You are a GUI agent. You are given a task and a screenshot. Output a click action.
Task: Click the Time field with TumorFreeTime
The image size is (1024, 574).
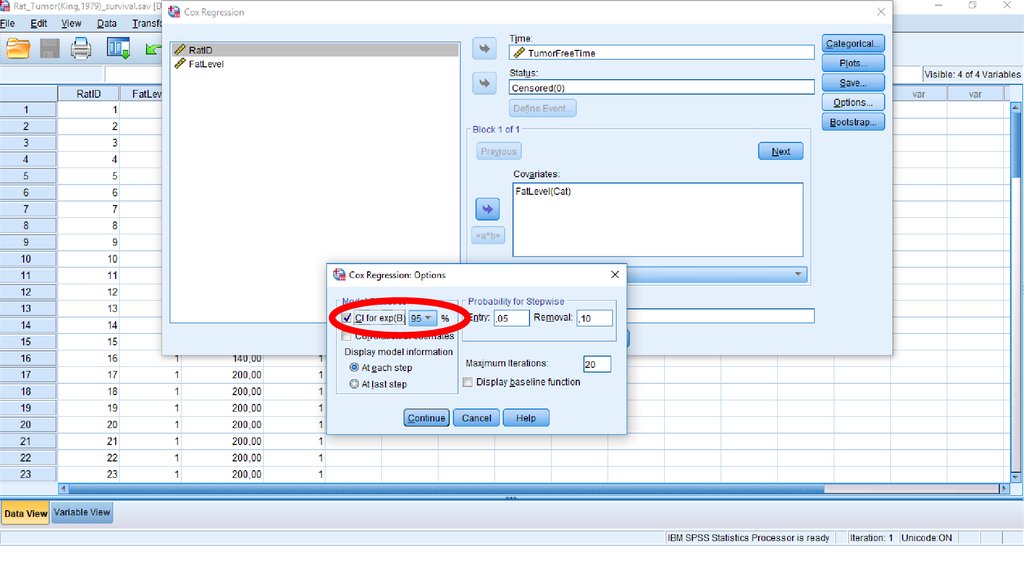662,53
